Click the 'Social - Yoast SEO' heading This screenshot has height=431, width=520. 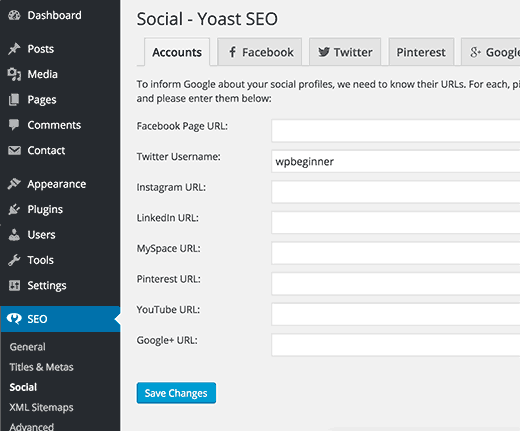[x=207, y=19]
